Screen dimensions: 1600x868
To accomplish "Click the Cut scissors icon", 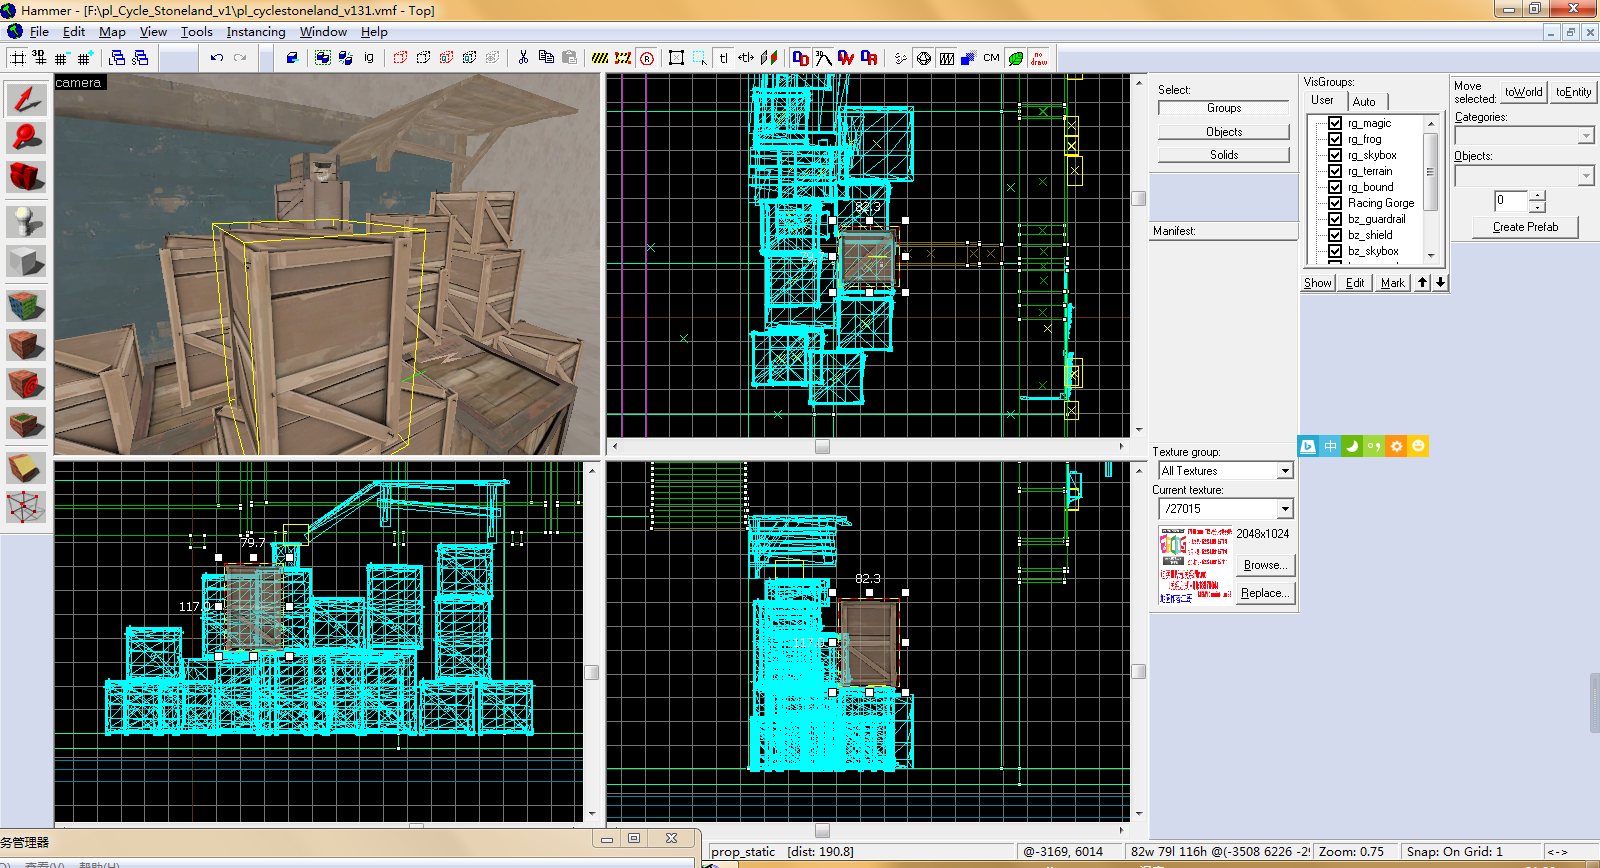I will tap(523, 58).
